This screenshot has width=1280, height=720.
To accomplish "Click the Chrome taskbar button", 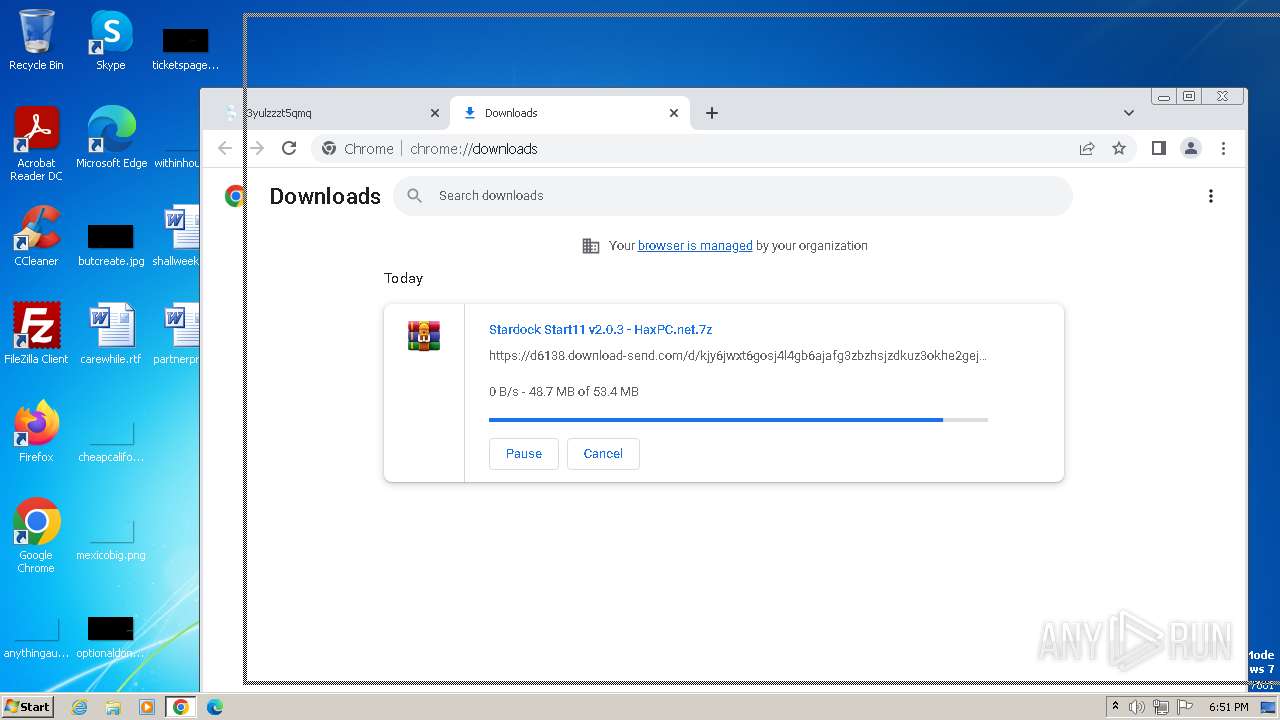I will click(181, 707).
